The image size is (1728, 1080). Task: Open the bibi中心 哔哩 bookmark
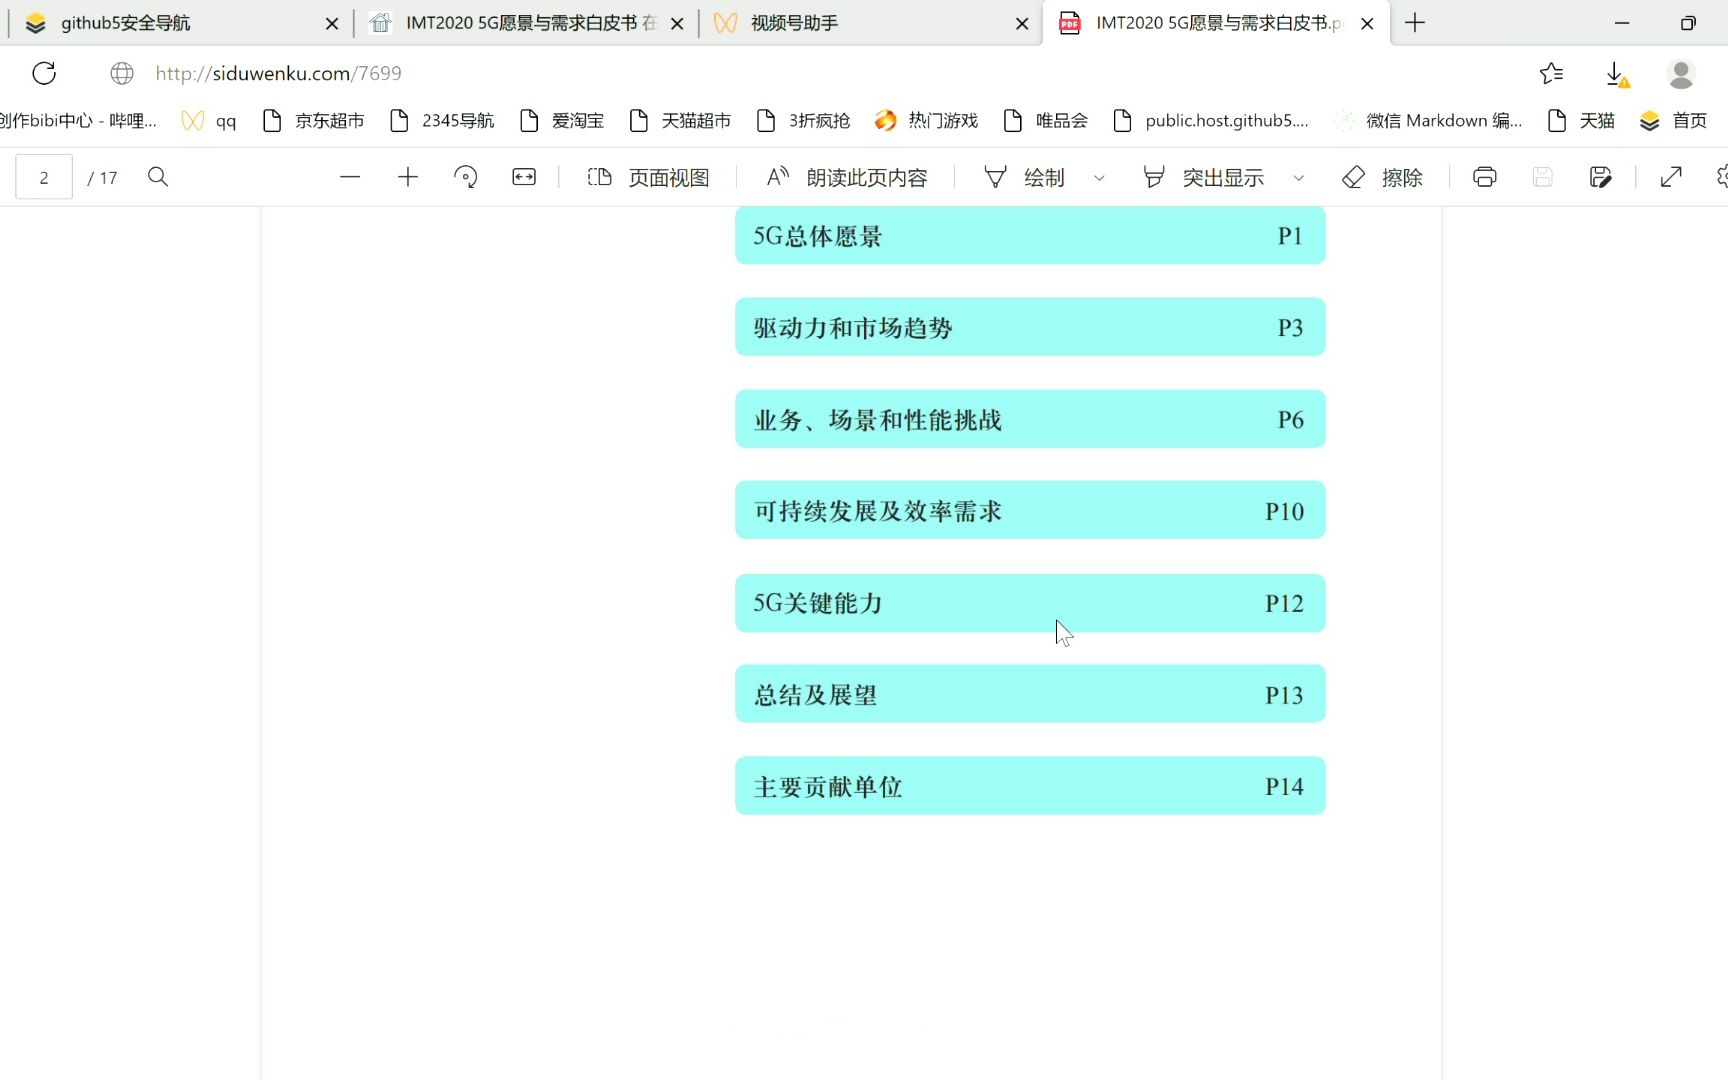tap(78, 121)
